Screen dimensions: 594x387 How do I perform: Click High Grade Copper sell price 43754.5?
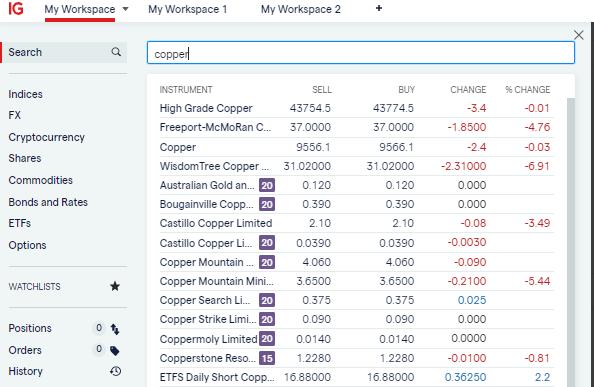point(310,108)
